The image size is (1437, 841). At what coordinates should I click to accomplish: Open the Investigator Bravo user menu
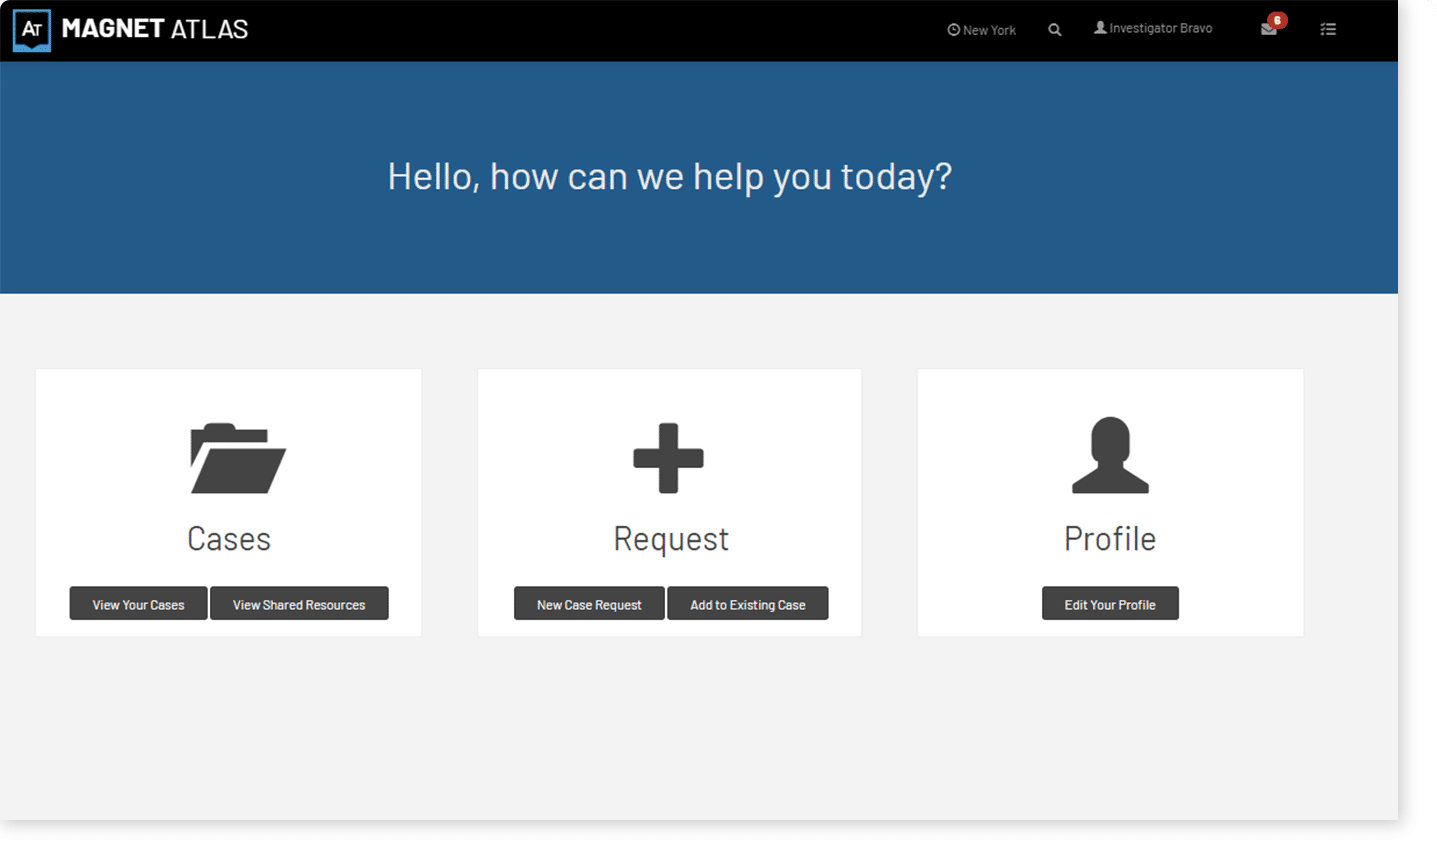point(1153,28)
